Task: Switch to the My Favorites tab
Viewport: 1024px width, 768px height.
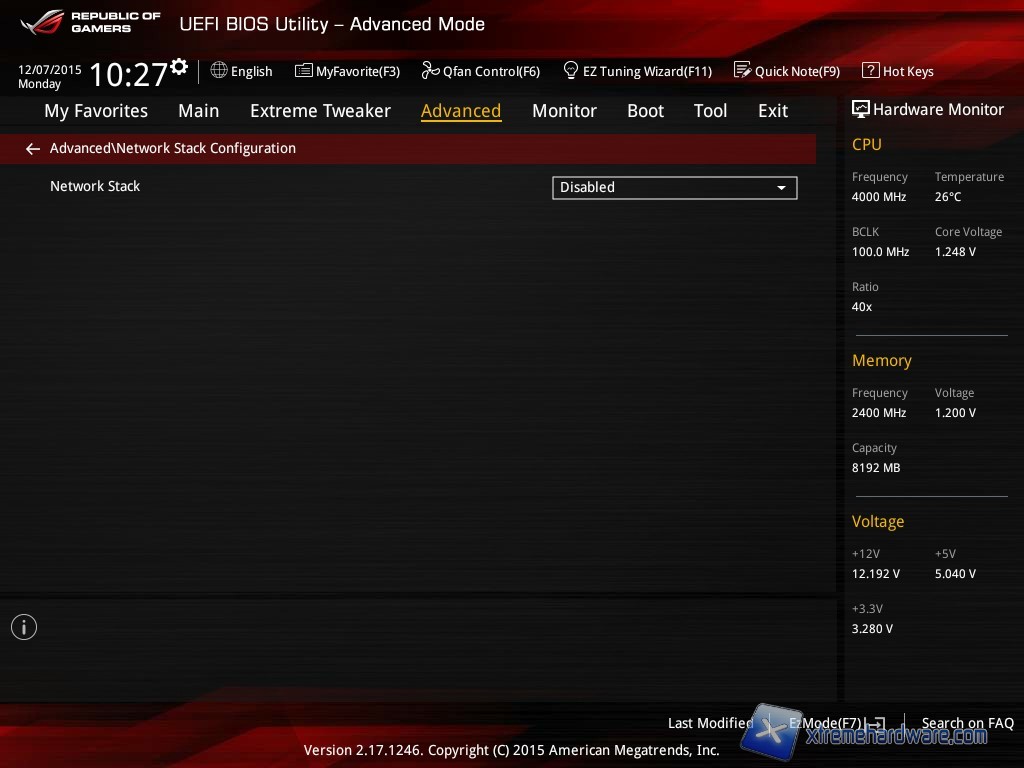Action: pyautogui.click(x=96, y=111)
